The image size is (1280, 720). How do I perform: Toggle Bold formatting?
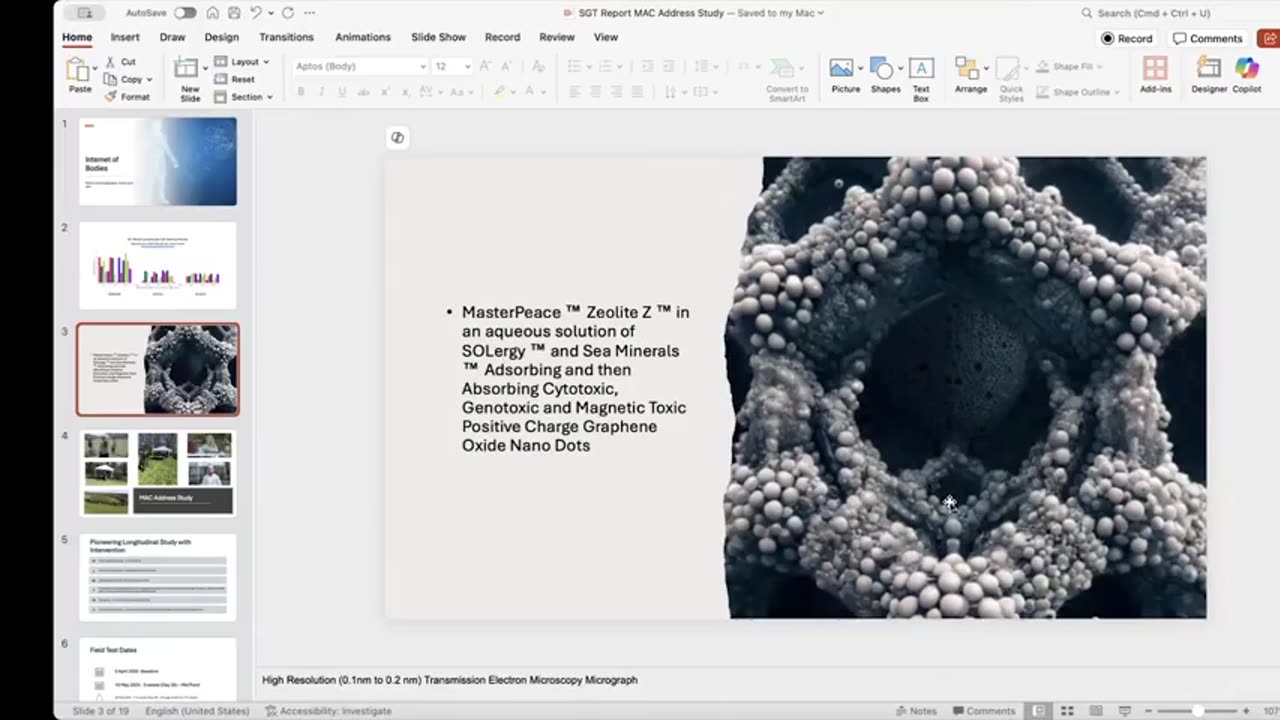point(300,91)
